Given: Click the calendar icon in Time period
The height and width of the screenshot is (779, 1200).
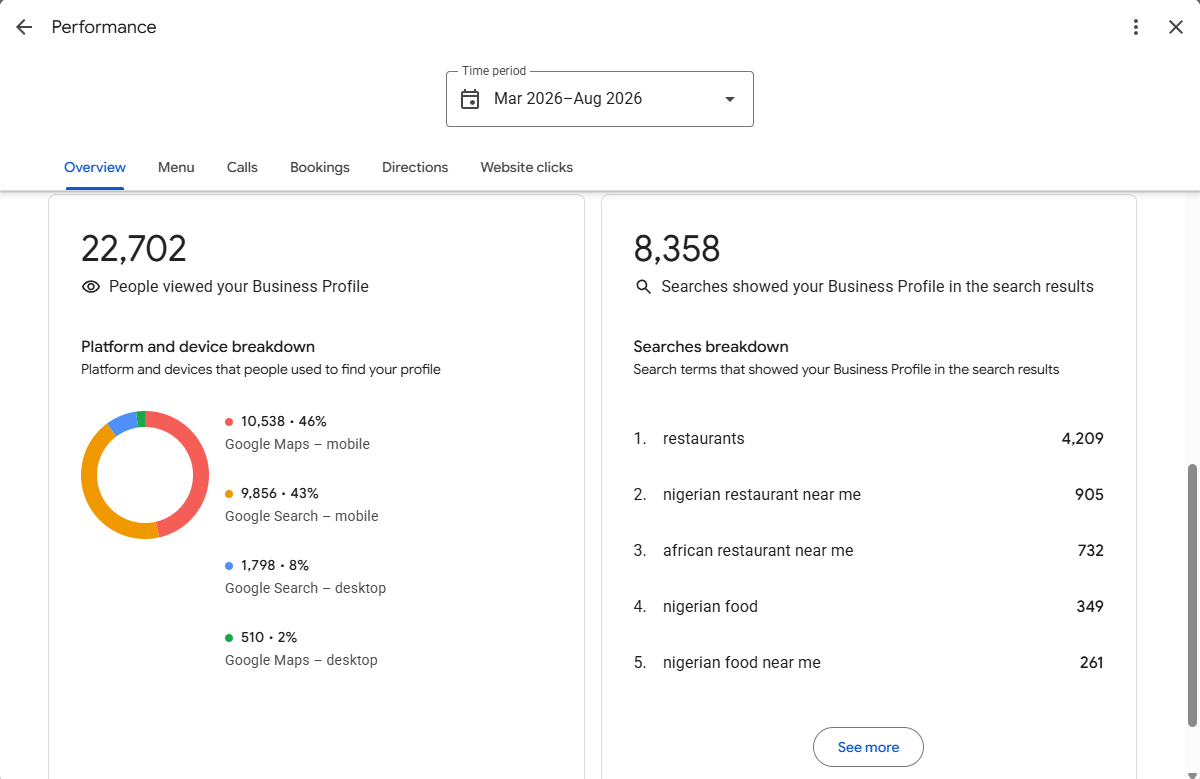Looking at the screenshot, I should pos(470,99).
